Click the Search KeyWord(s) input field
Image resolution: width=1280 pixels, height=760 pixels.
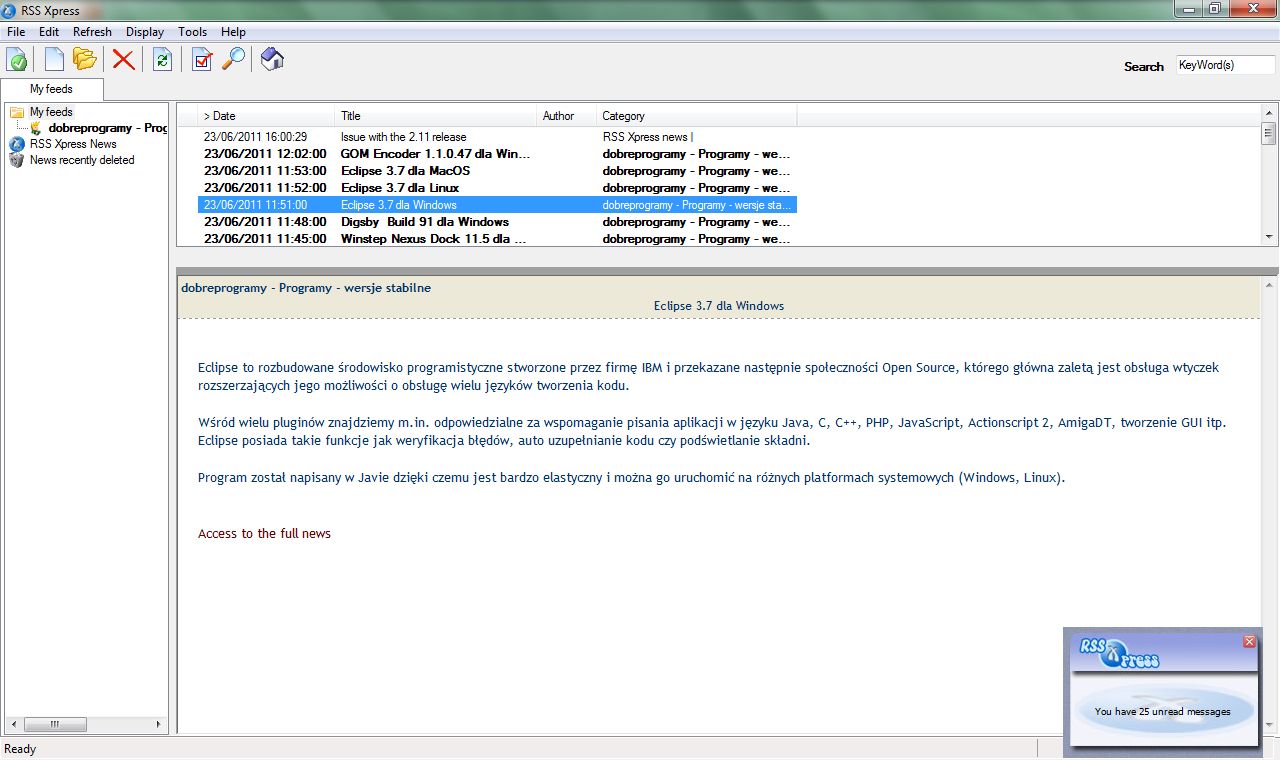[x=1226, y=65]
